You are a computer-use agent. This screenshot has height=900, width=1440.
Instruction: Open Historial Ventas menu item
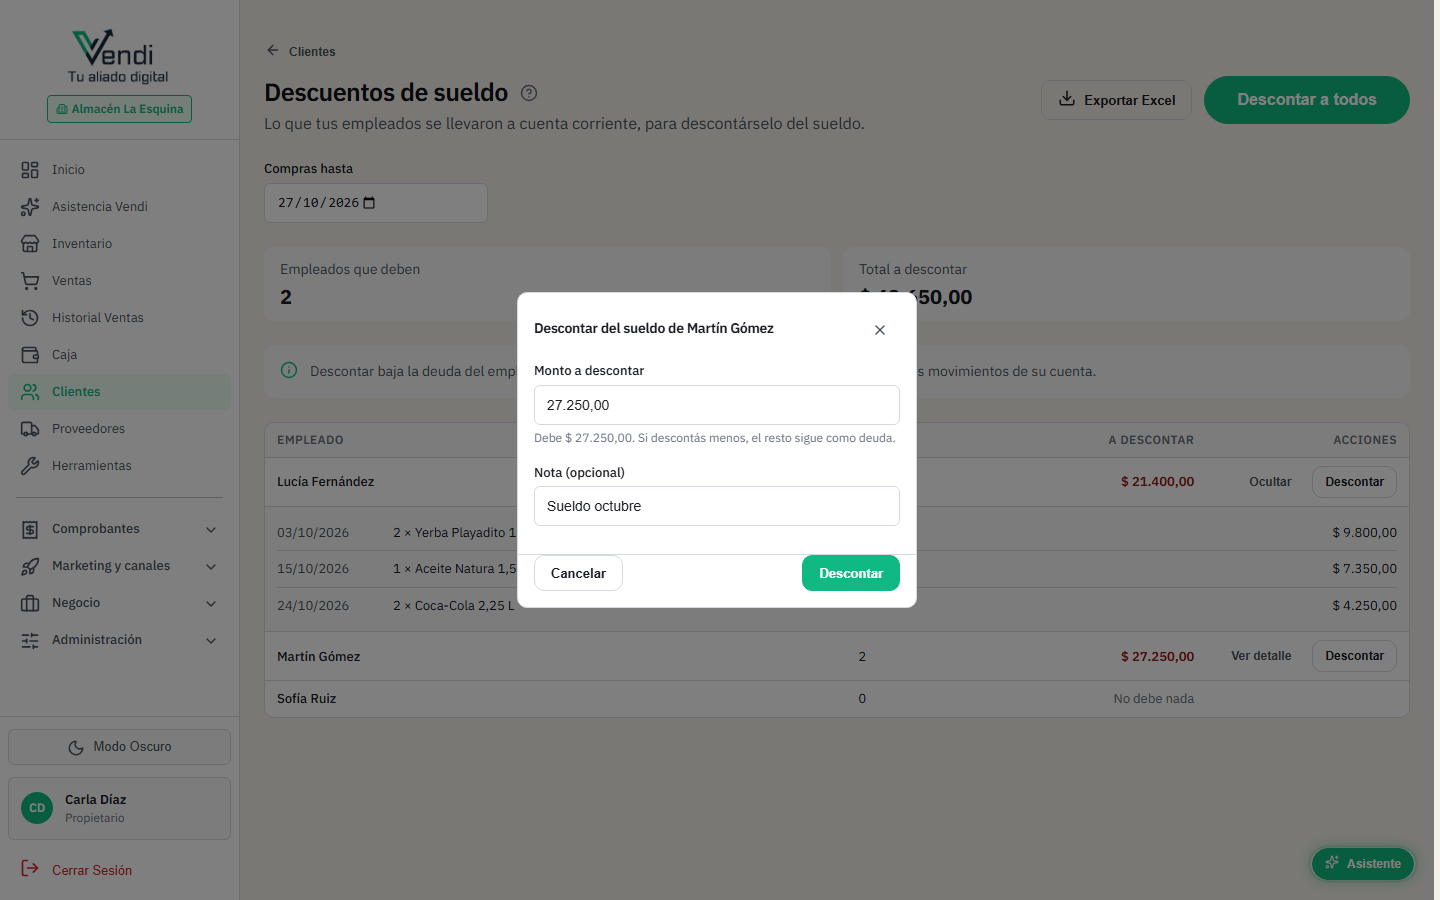click(x=119, y=318)
